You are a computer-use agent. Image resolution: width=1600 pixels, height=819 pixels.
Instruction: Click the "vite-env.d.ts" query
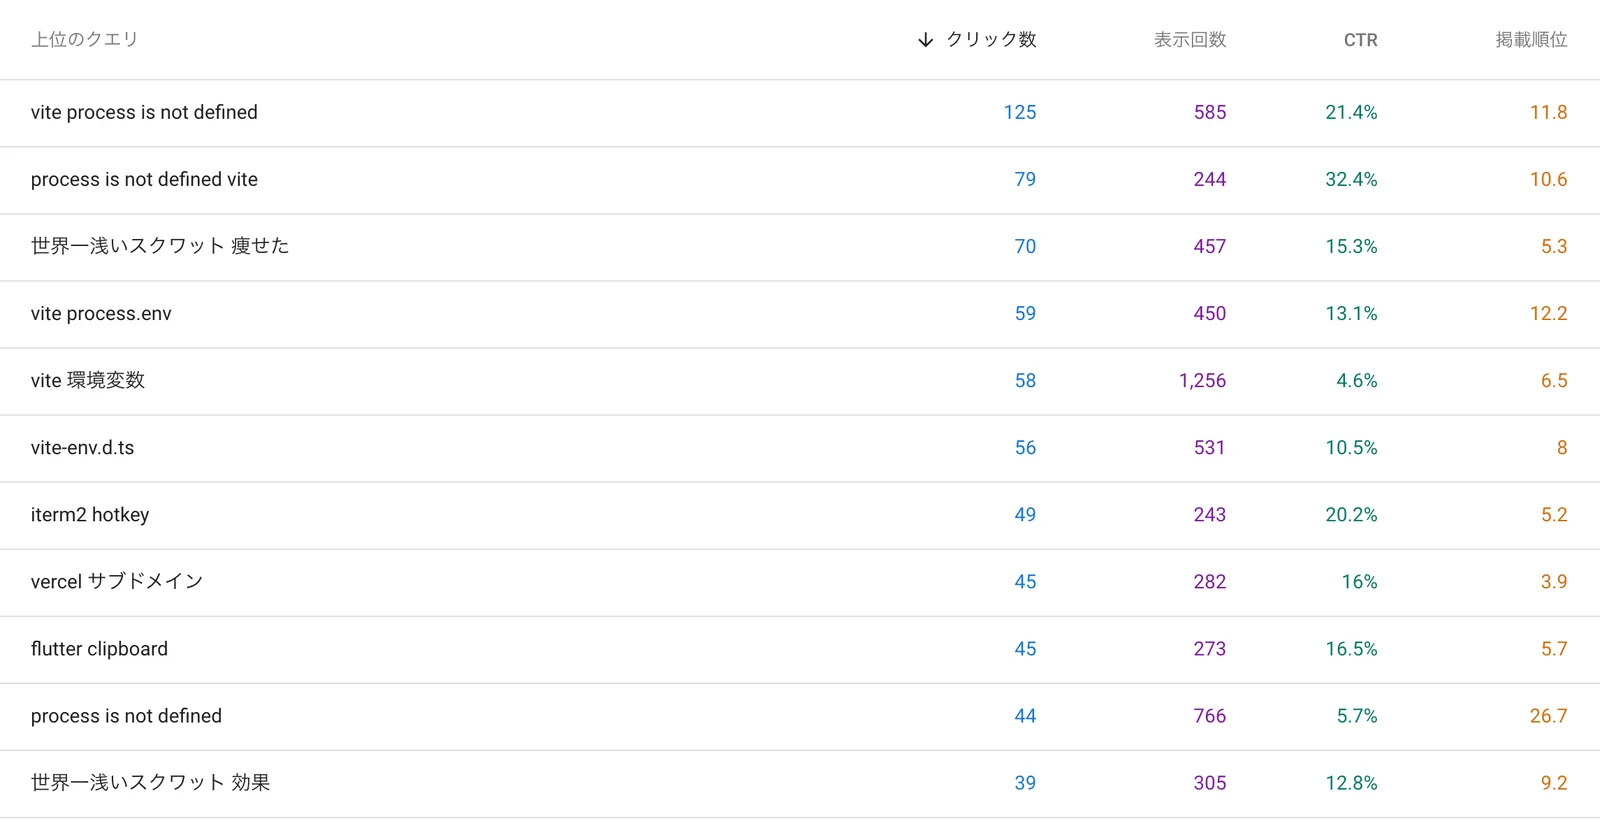82,448
